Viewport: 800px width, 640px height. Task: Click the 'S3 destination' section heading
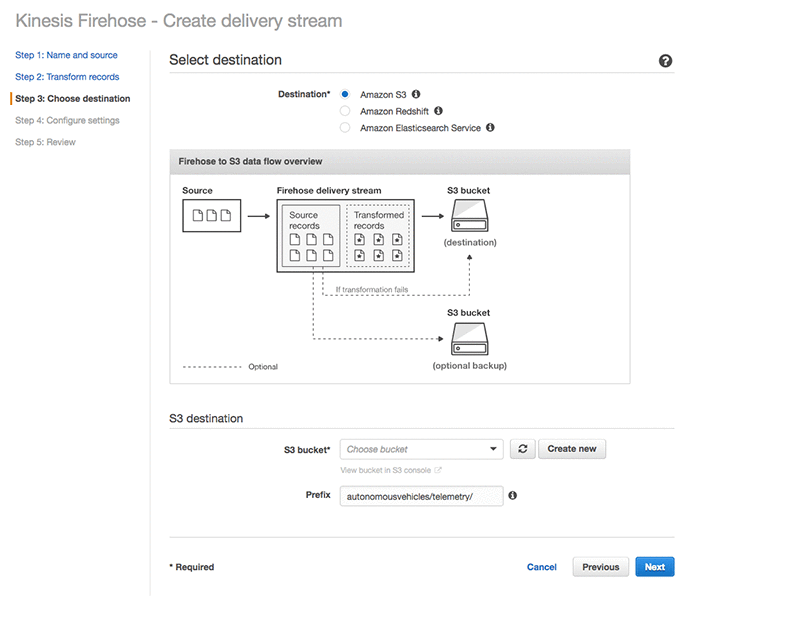click(206, 419)
